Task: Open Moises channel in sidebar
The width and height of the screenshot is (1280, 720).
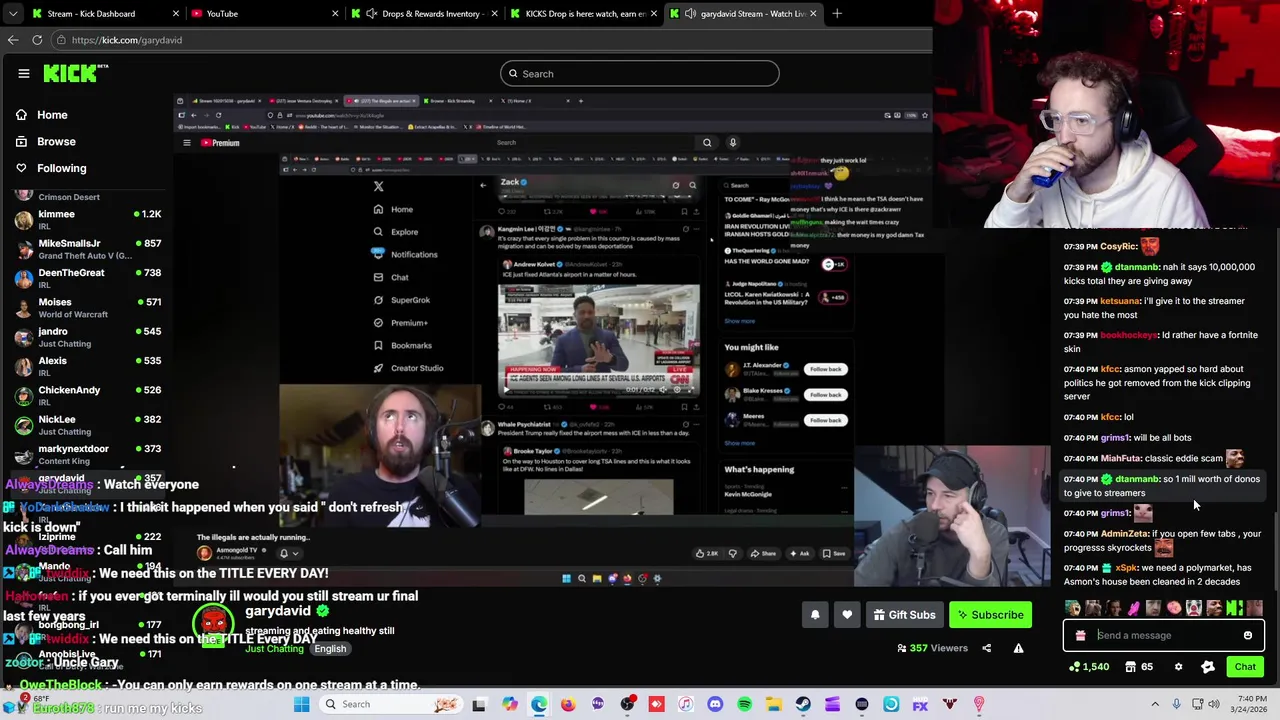Action: [88, 308]
